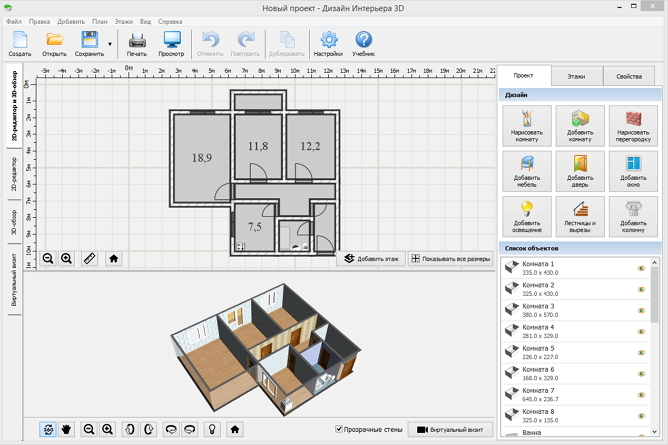Toggle the Прозрачные стены checkbox
Image resolution: width=668 pixels, height=445 pixels.
339,429
